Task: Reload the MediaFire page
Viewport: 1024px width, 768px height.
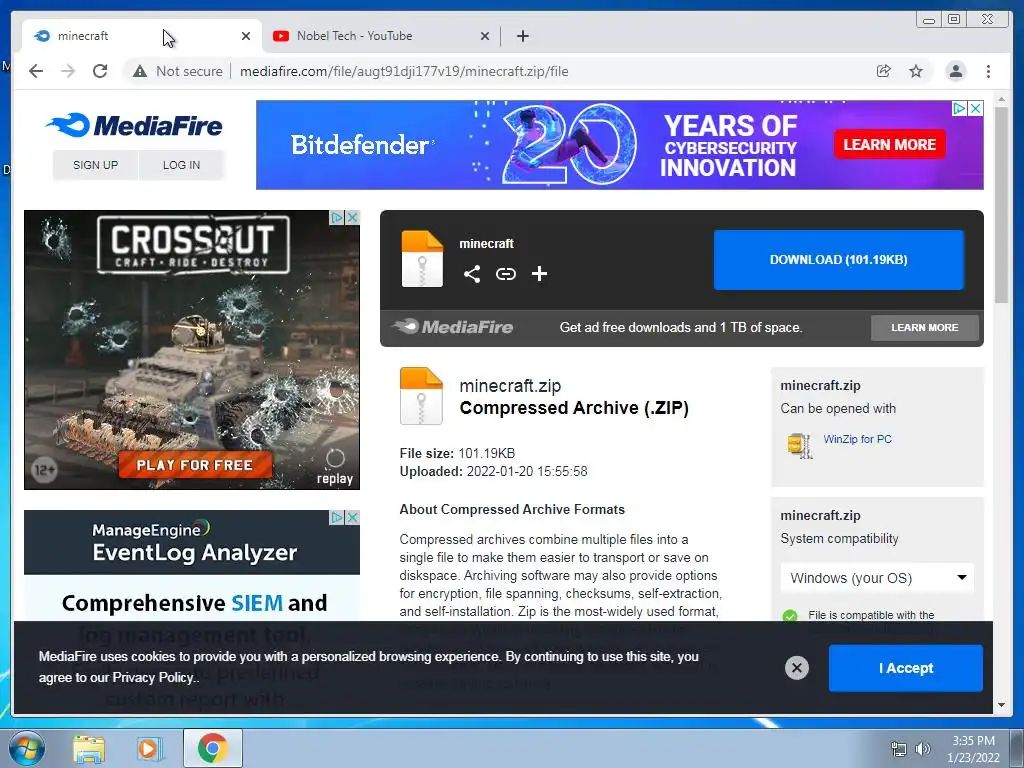Action: pyautogui.click(x=100, y=71)
